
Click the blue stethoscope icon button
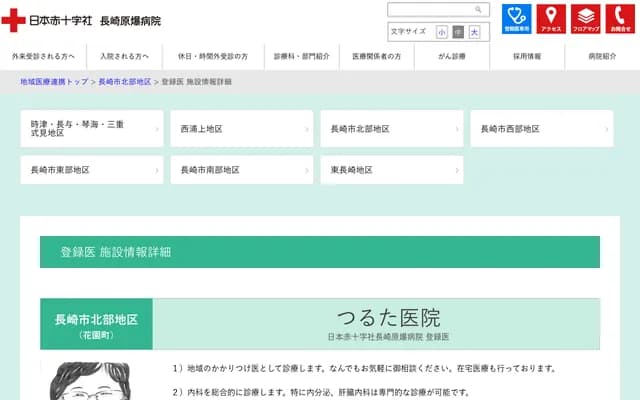517,19
